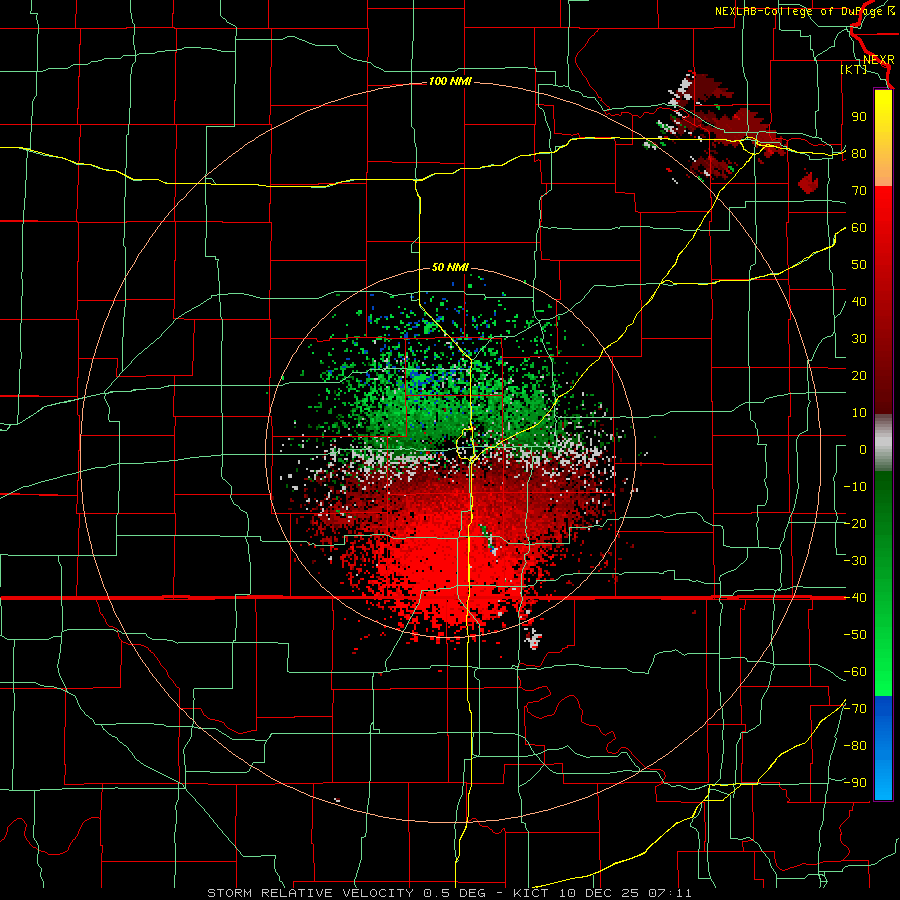The height and width of the screenshot is (900, 900).
Task: Click the -70 value on the velocity scale
Action: click(855, 709)
